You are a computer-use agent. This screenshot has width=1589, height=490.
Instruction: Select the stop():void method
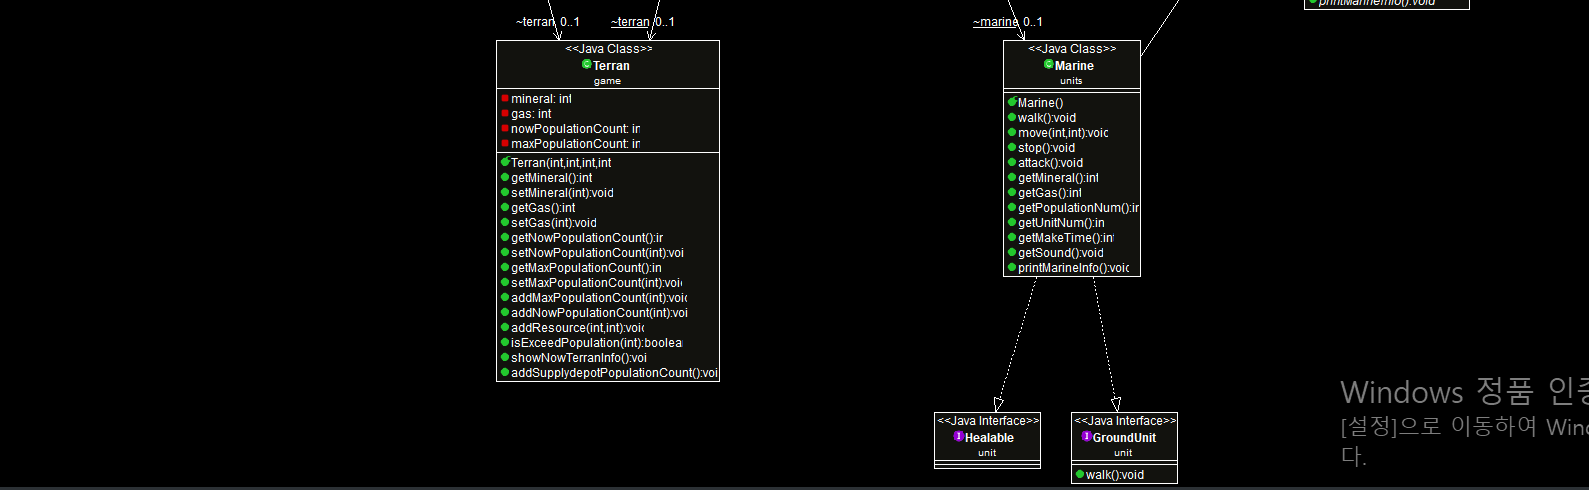coord(1046,148)
